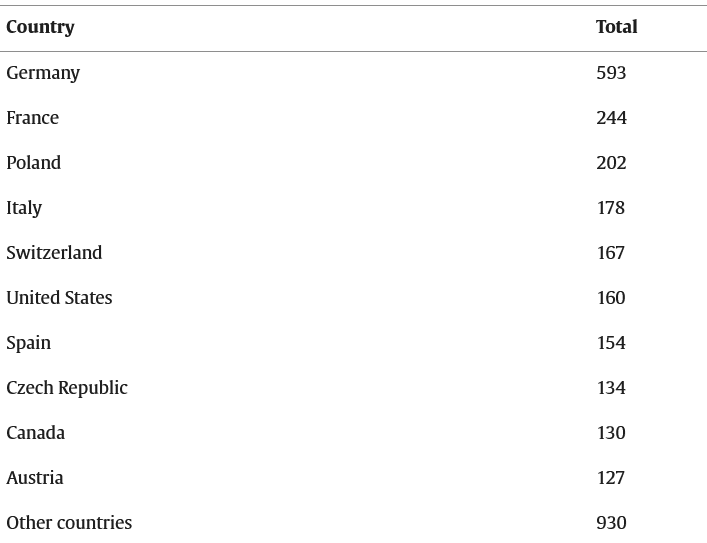The width and height of the screenshot is (707, 543).
Task: Click Czech Republic's total of 134
Action: [x=610, y=388]
